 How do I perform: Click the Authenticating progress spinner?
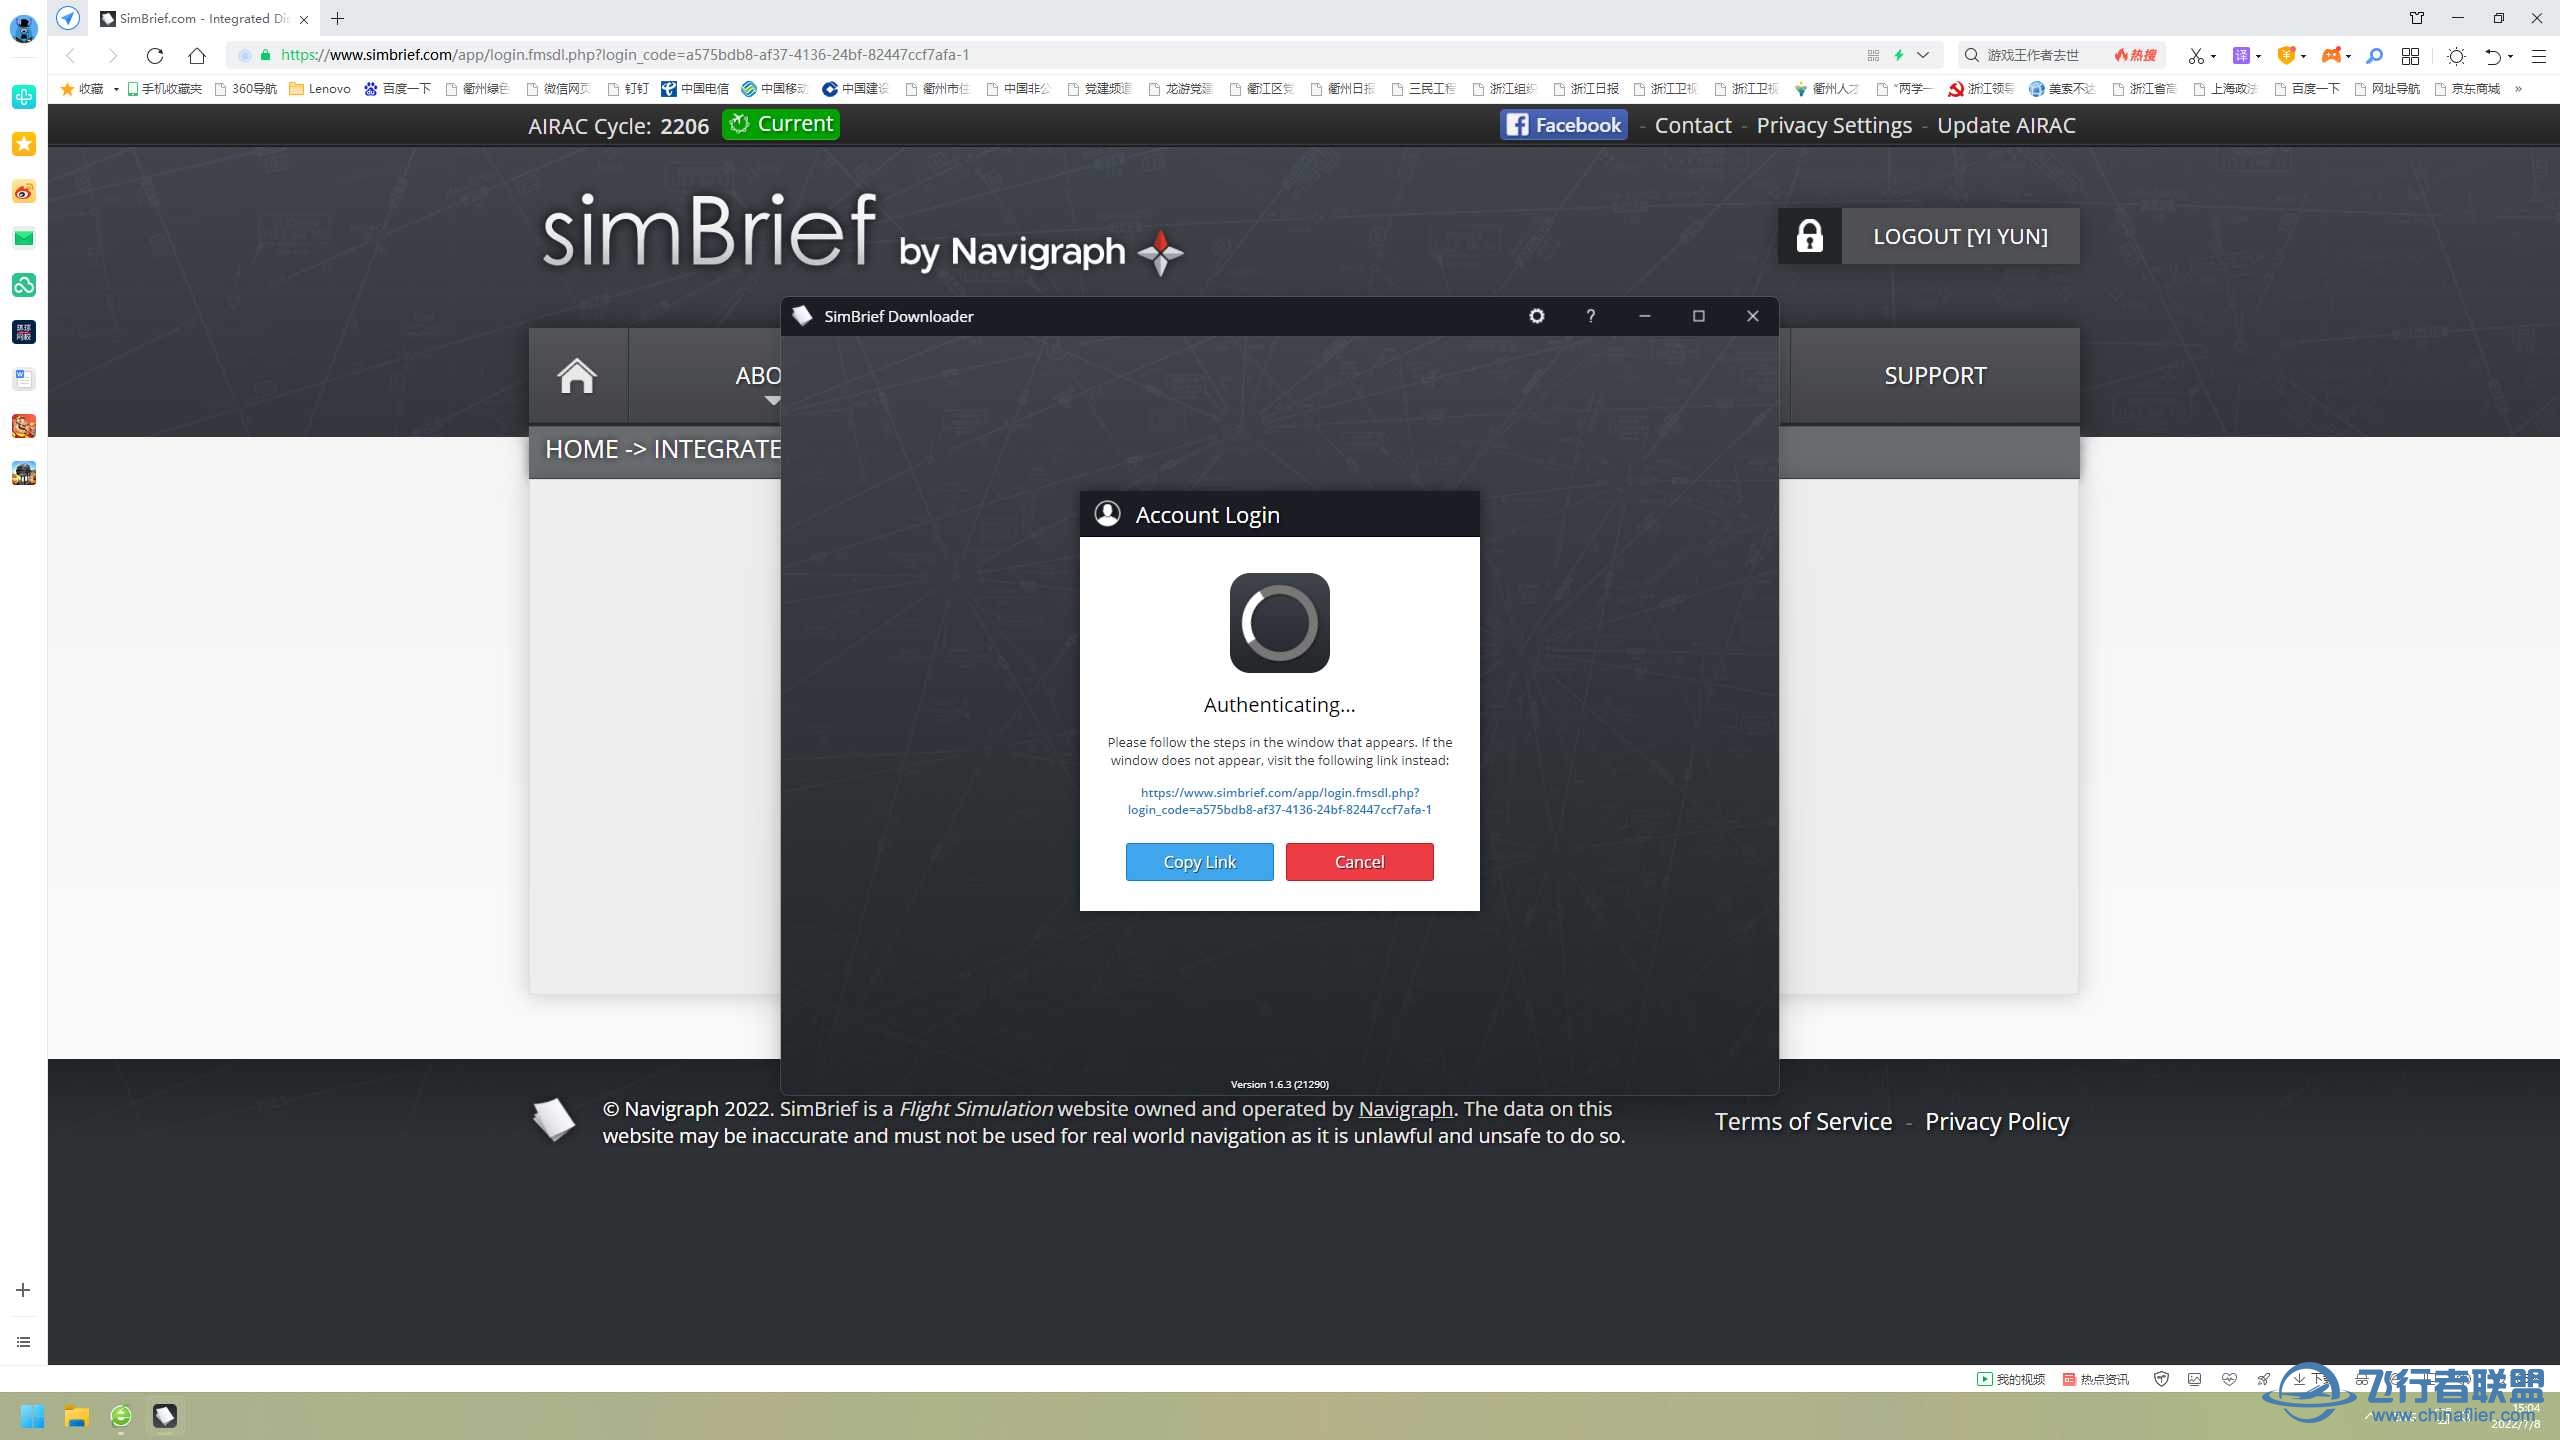(1279, 622)
